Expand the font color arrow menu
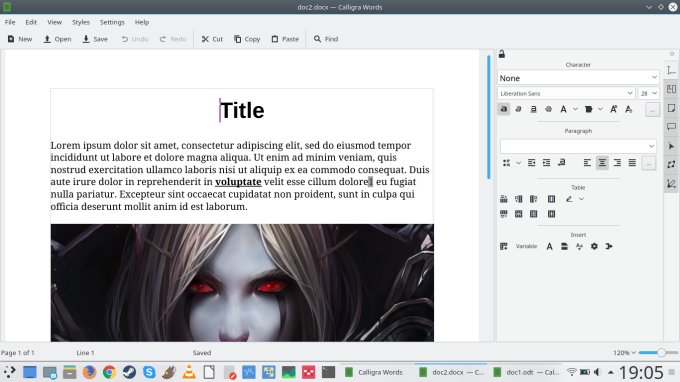The image size is (680, 382). click(575, 109)
